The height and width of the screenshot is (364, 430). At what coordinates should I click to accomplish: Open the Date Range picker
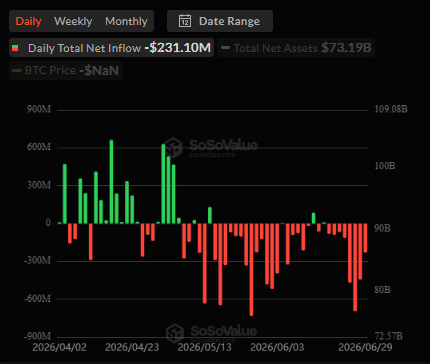[220, 21]
